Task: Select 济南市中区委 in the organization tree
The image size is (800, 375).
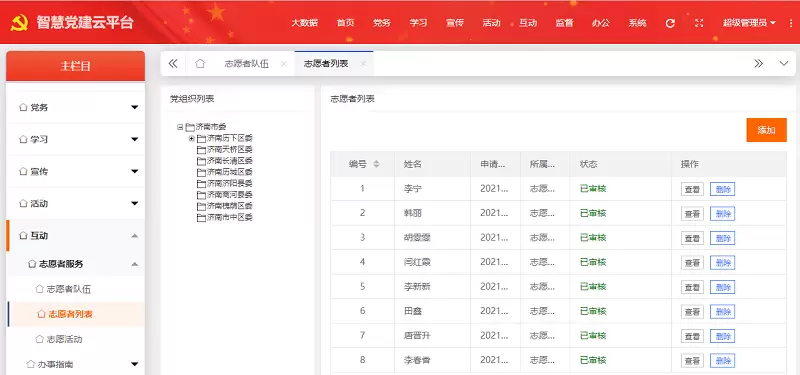Action: [230, 217]
